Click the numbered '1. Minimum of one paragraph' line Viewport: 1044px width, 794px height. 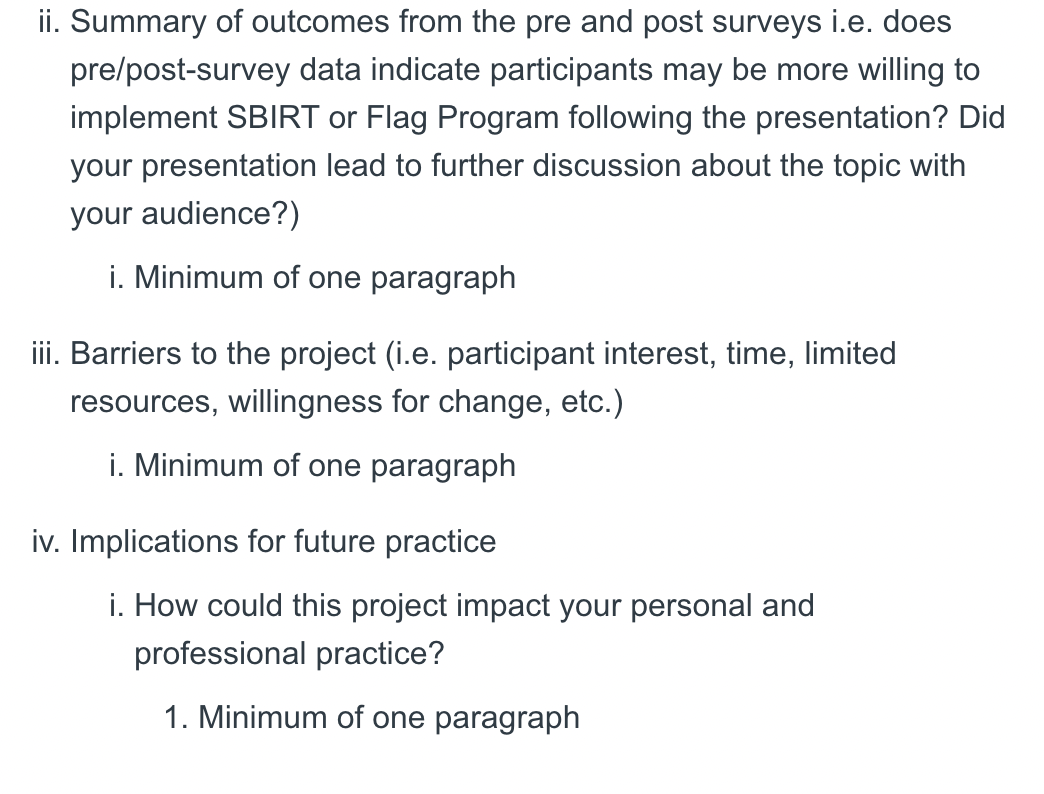coord(372,718)
